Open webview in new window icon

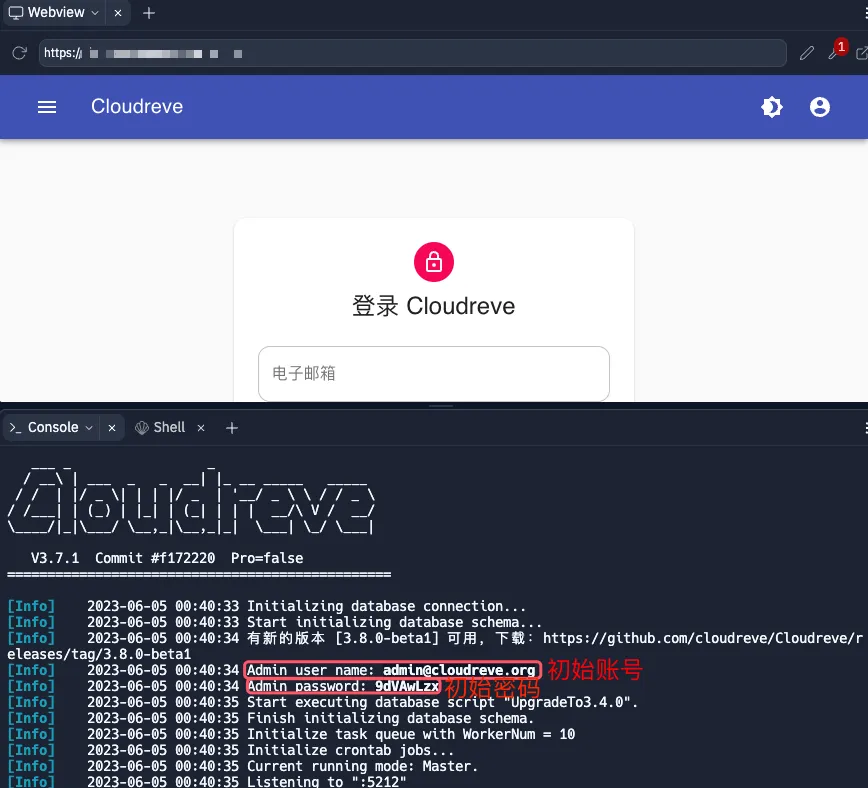coord(861,53)
